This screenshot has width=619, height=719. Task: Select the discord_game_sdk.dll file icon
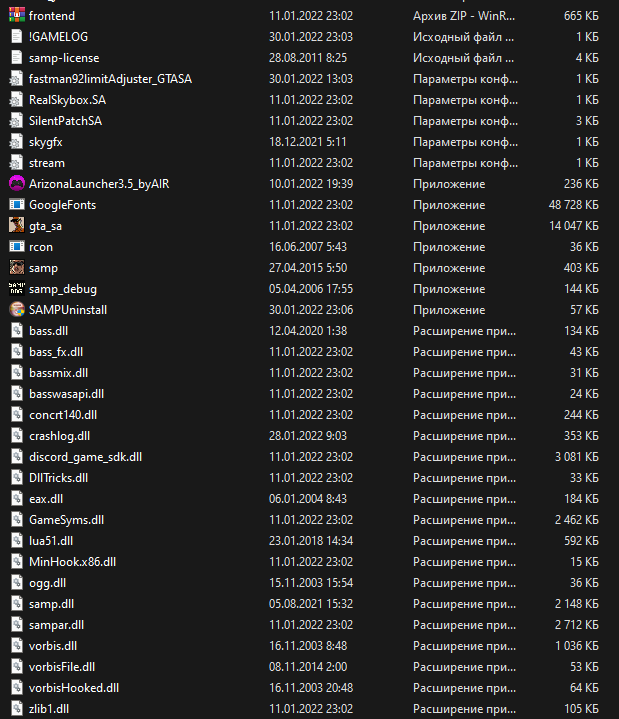pos(17,457)
